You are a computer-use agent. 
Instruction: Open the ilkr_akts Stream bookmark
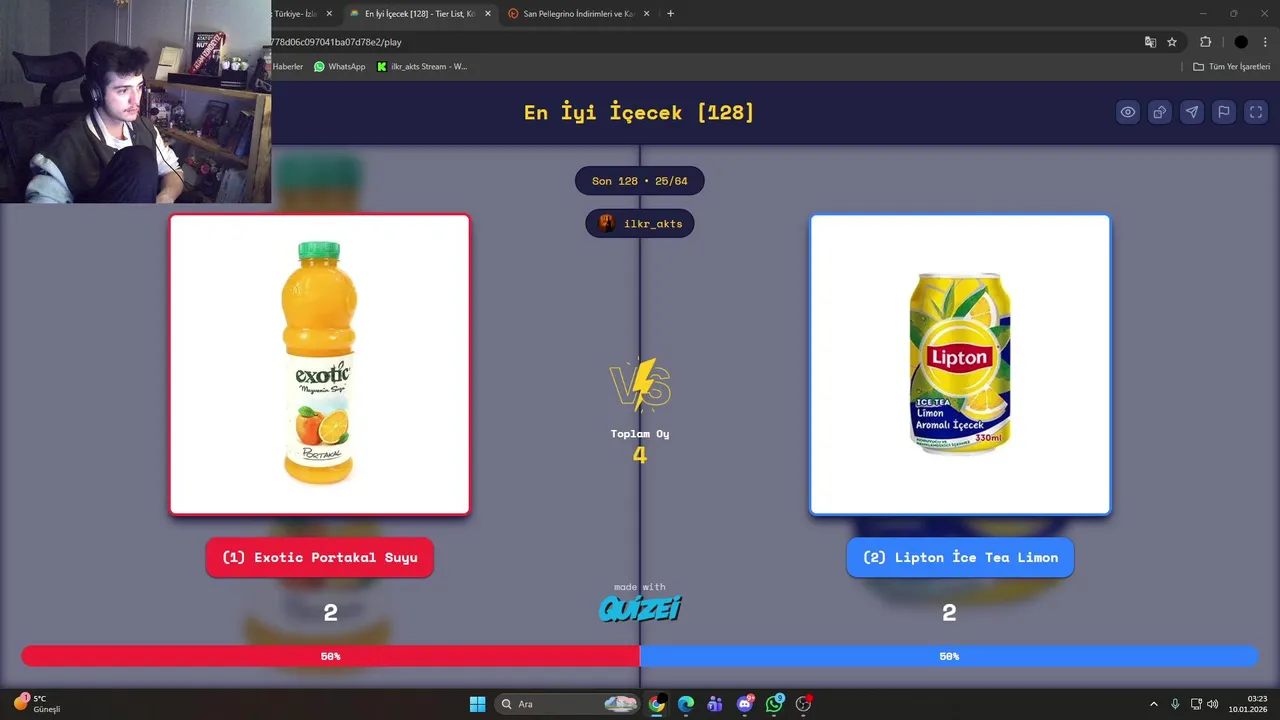422,67
